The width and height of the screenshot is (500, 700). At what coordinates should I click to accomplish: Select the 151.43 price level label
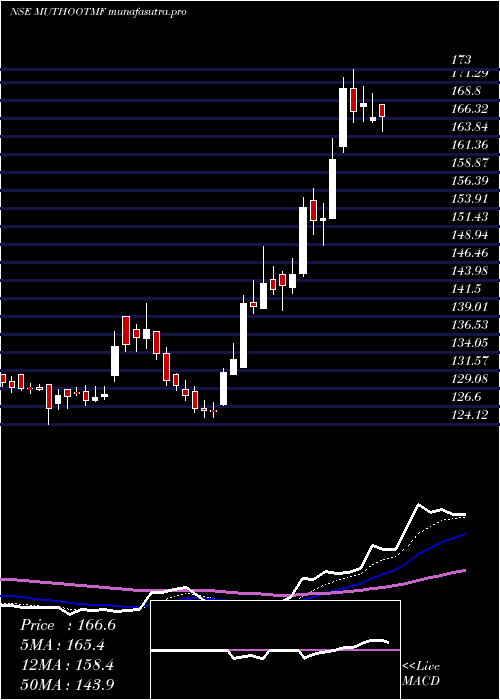469,217
